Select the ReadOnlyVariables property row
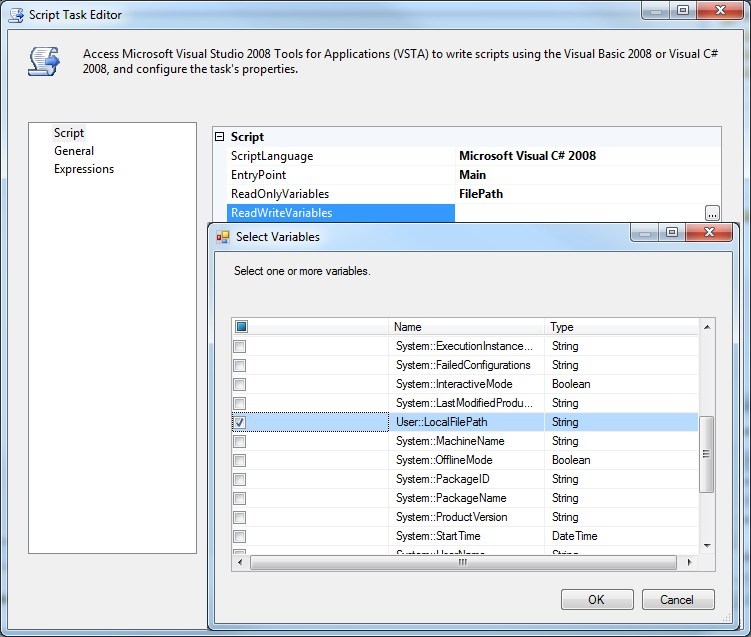The height and width of the screenshot is (637, 751). click(x=473, y=194)
